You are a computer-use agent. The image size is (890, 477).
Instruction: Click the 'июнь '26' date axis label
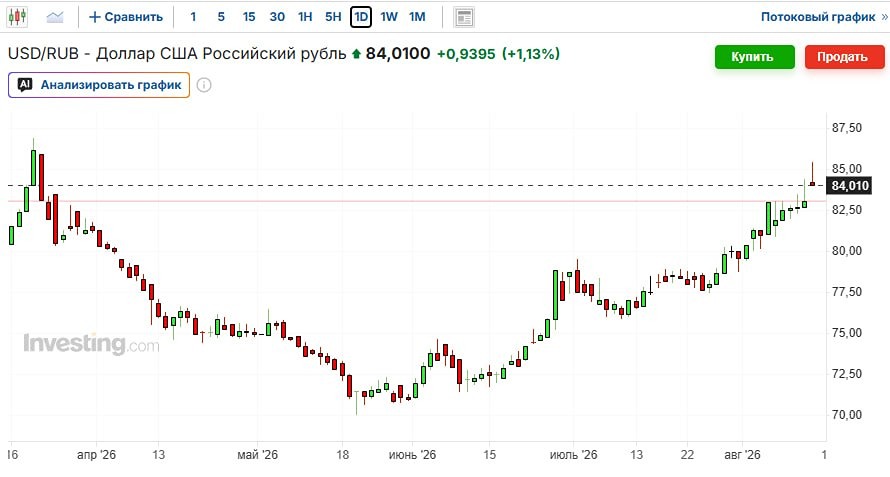click(412, 455)
